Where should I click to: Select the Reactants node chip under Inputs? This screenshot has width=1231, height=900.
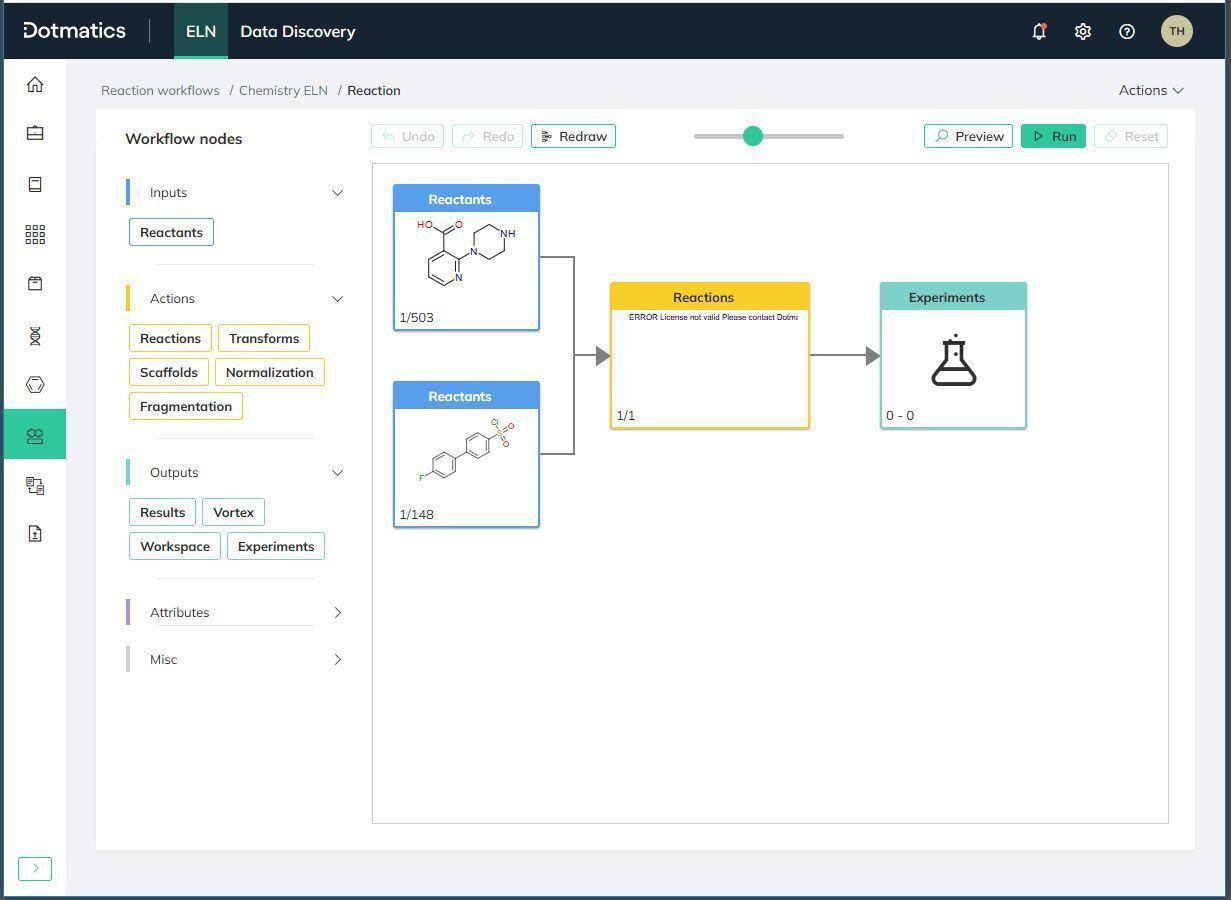point(171,232)
